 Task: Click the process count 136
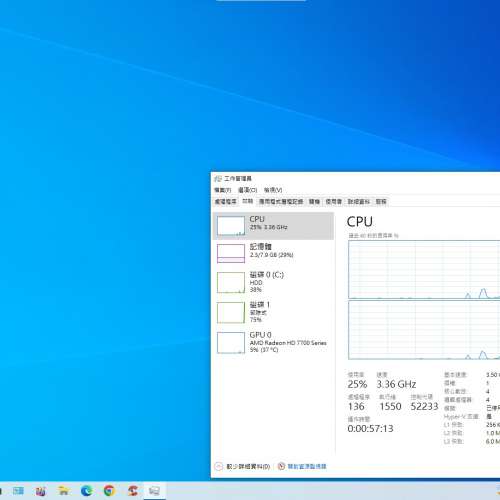tap(356, 406)
